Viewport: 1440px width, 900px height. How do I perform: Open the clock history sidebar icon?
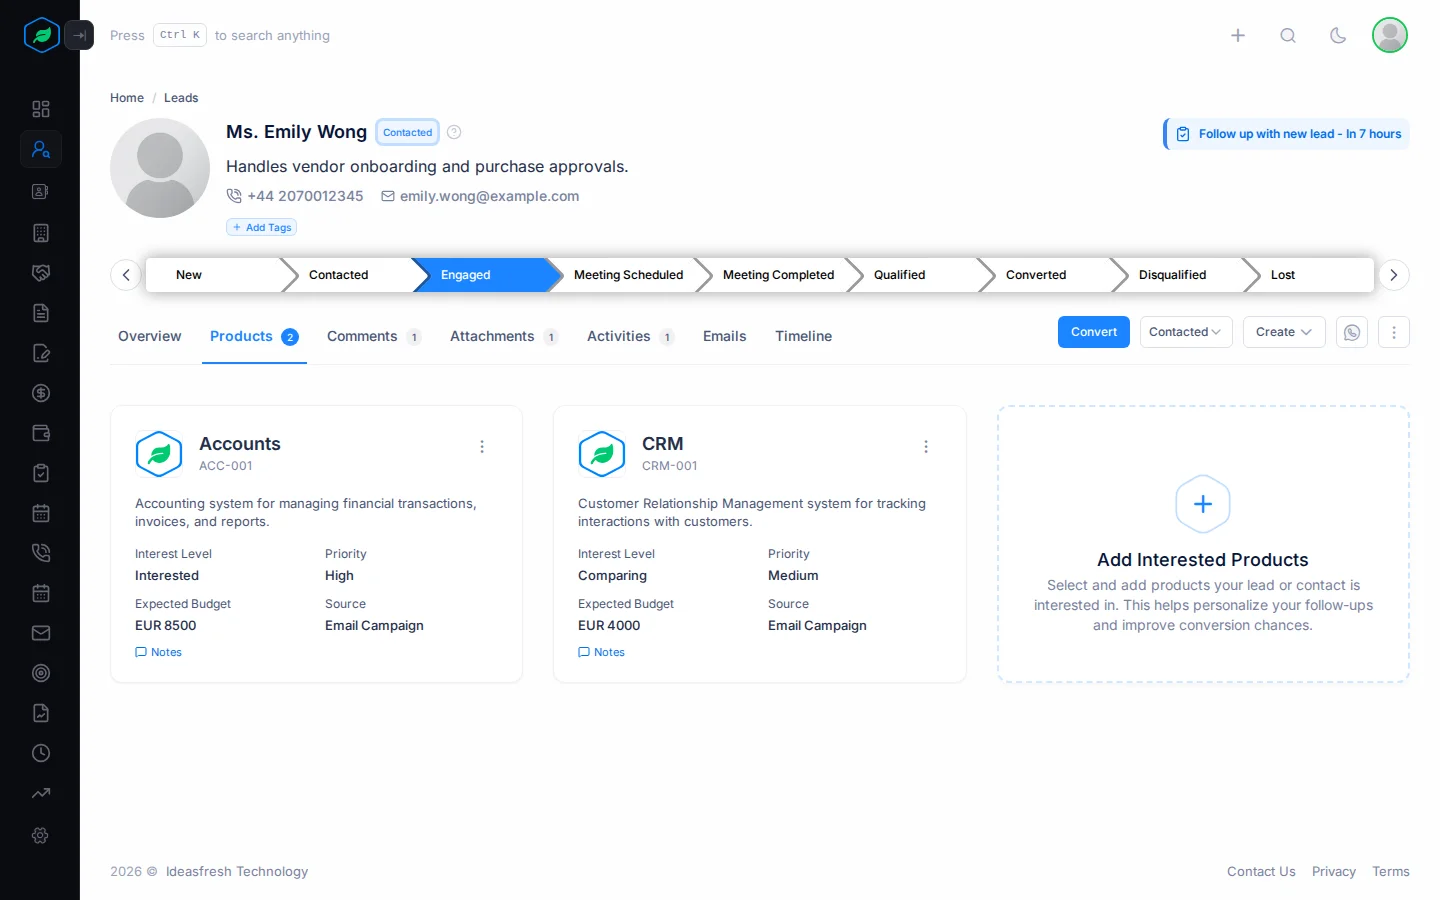pos(41,753)
